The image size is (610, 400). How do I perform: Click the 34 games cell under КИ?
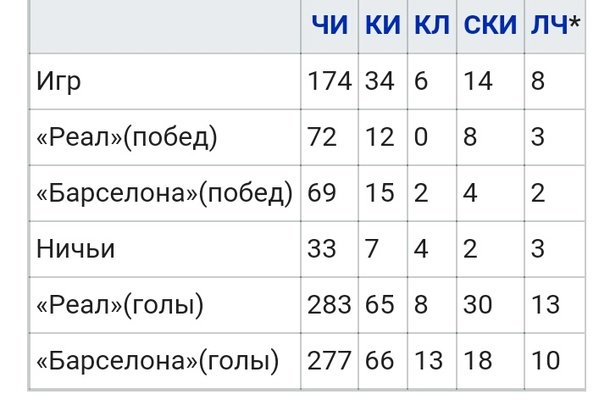click(380, 82)
